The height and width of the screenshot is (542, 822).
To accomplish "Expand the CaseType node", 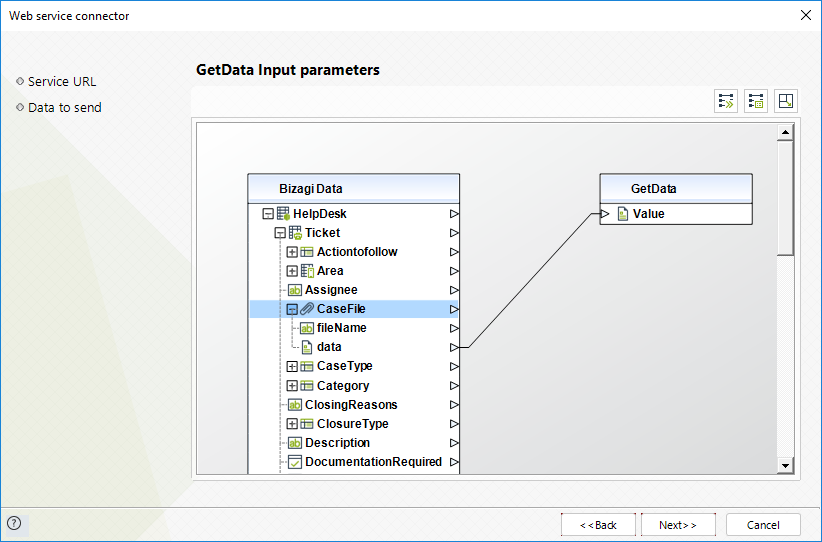I will tap(292, 366).
